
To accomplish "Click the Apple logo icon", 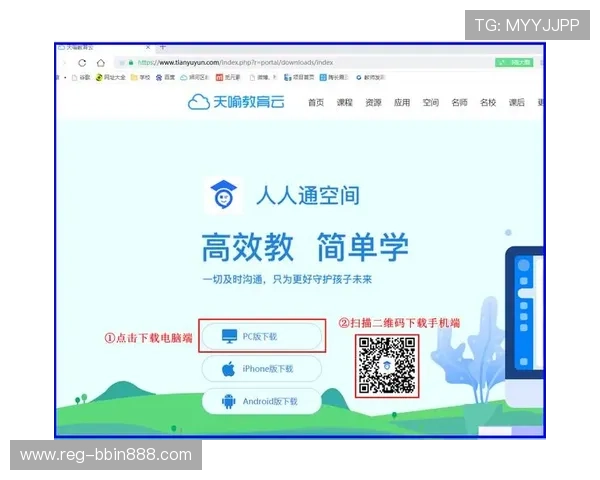I will pyautogui.click(x=228, y=369).
